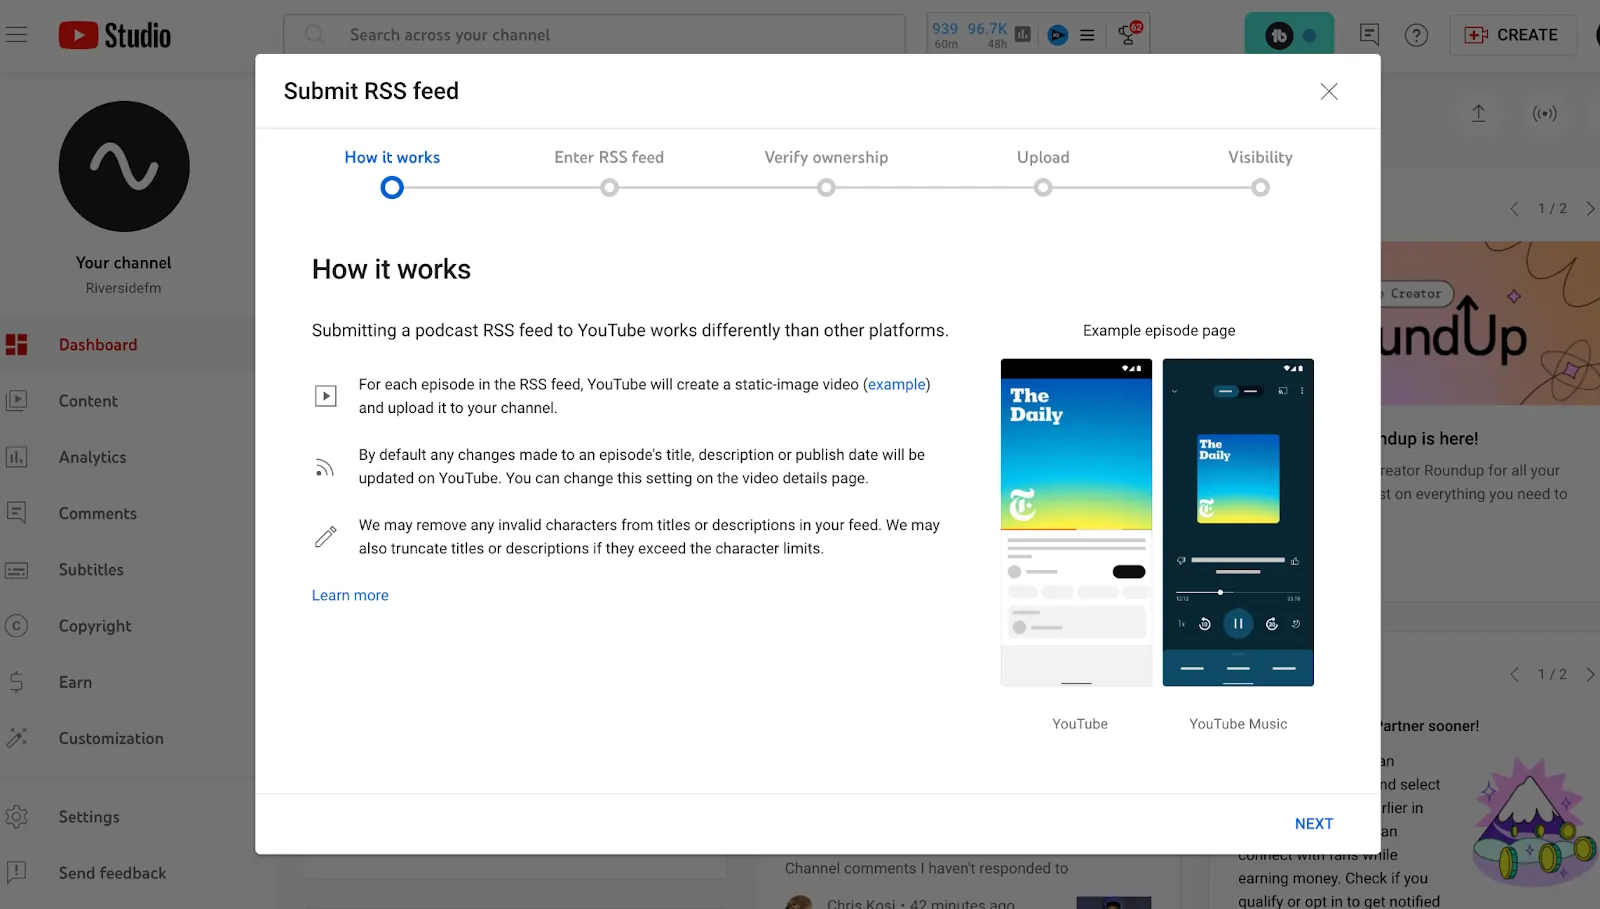
Task: Click the Customization magic wand icon
Action: (16, 738)
